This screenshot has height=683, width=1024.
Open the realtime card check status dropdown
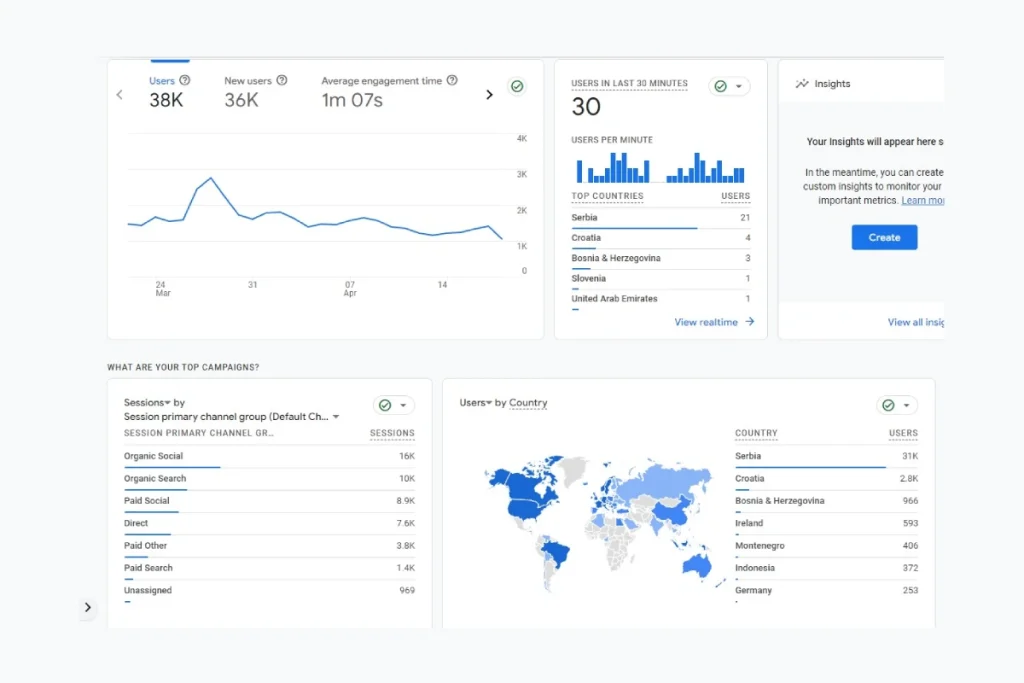730,87
